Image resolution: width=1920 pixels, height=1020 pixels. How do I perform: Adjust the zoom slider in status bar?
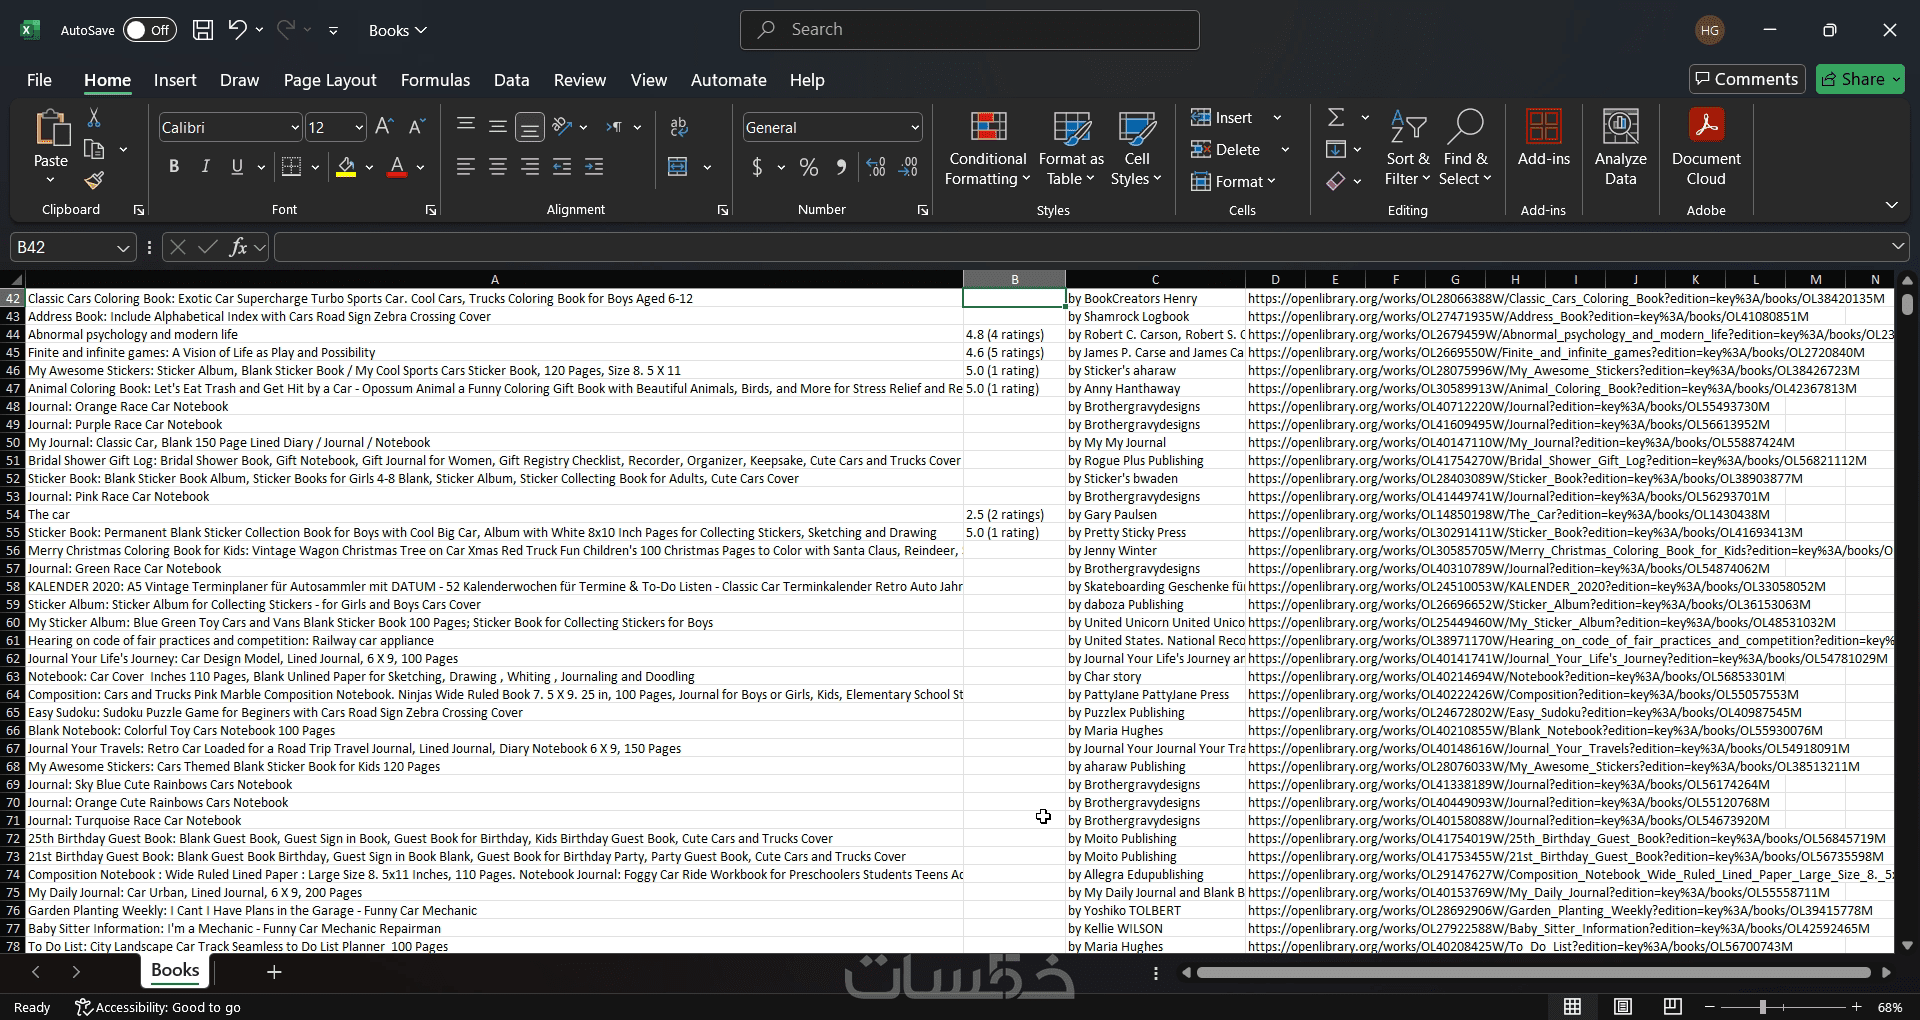coord(1763,1007)
